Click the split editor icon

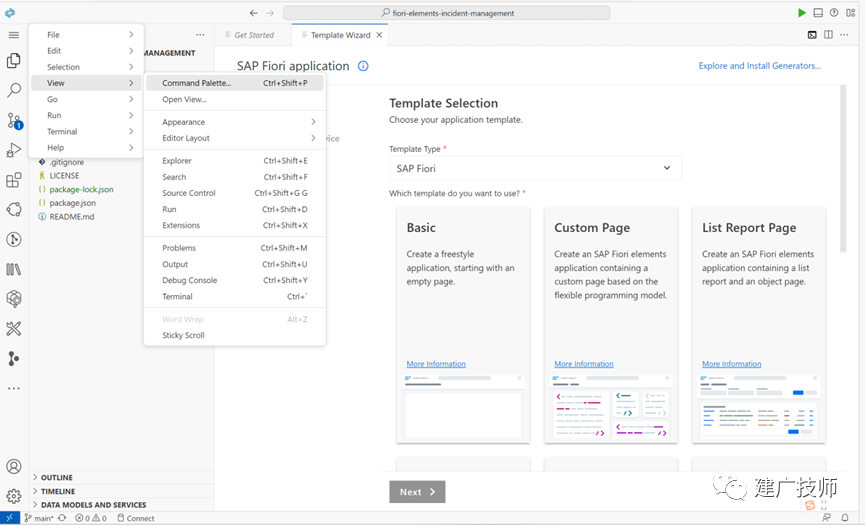coord(828,35)
